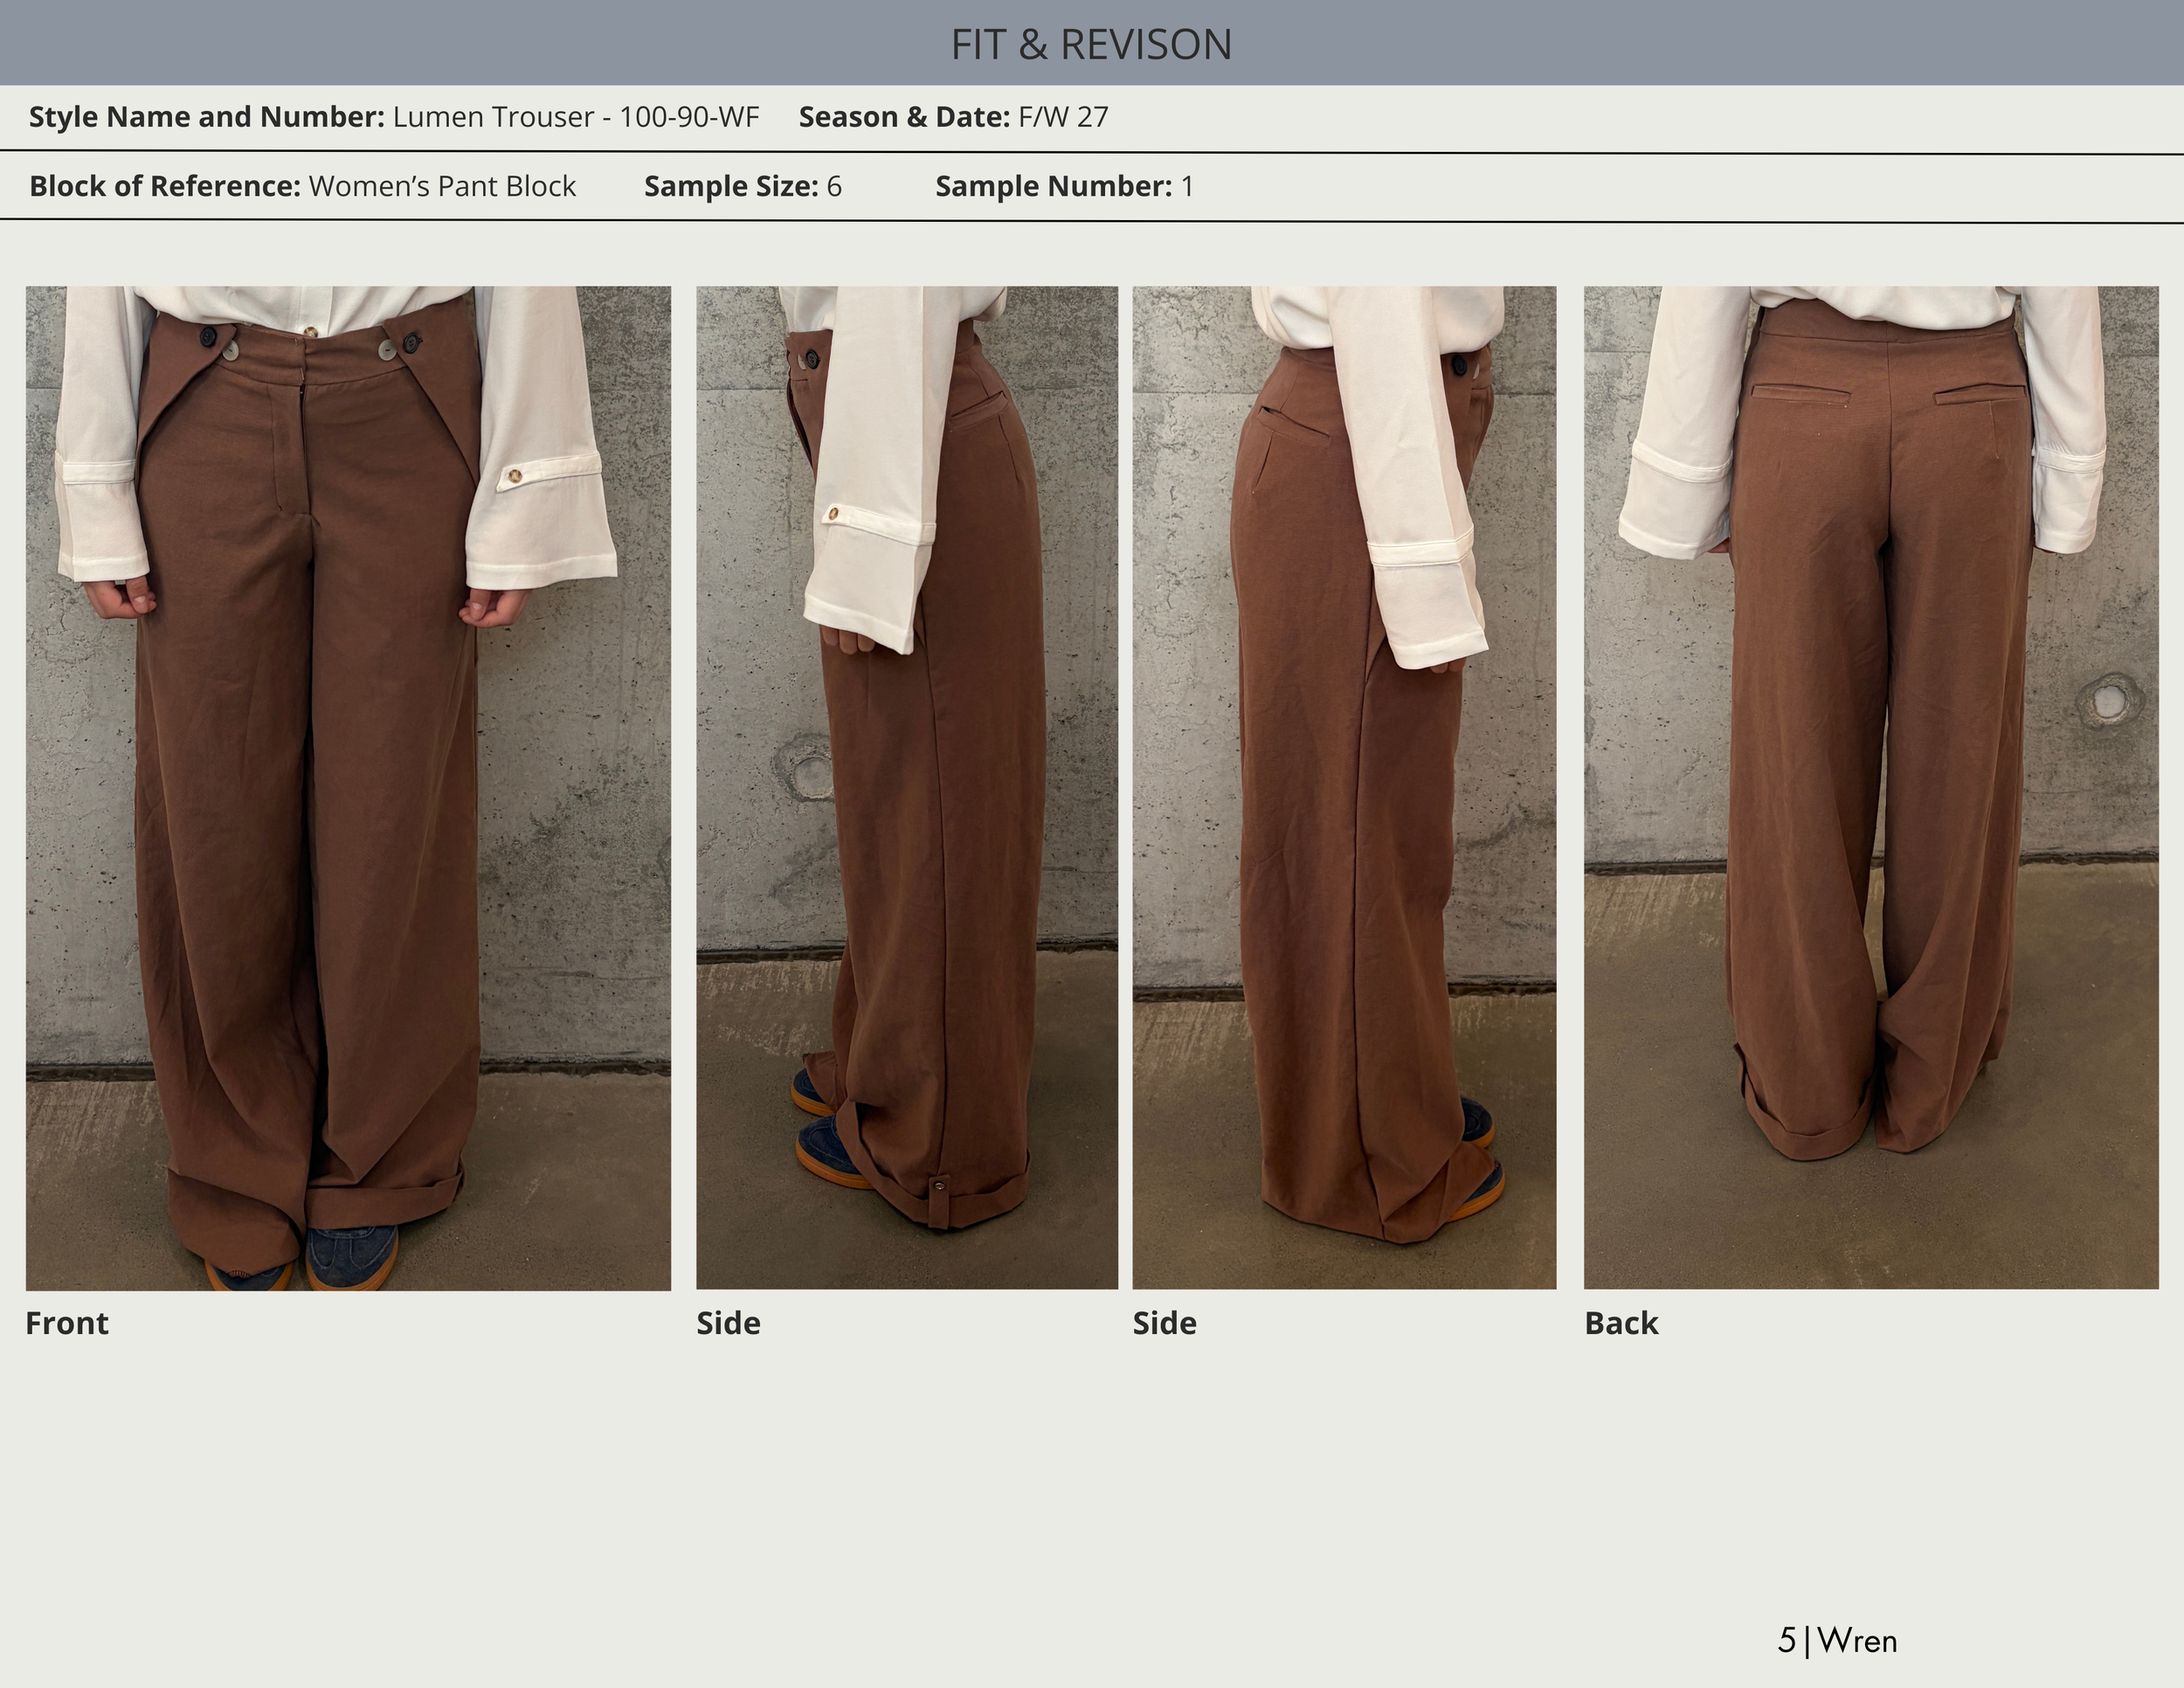This screenshot has height=1688, width=2184.
Task: Click the Block of Reference label
Action: [164, 186]
